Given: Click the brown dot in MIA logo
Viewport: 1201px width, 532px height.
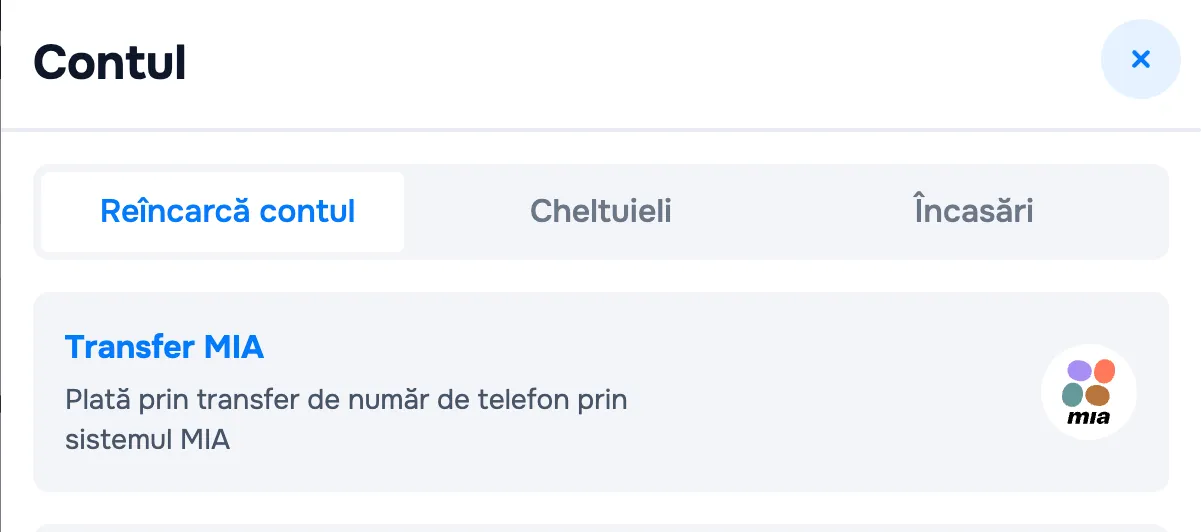Looking at the screenshot, I should tap(1098, 395).
